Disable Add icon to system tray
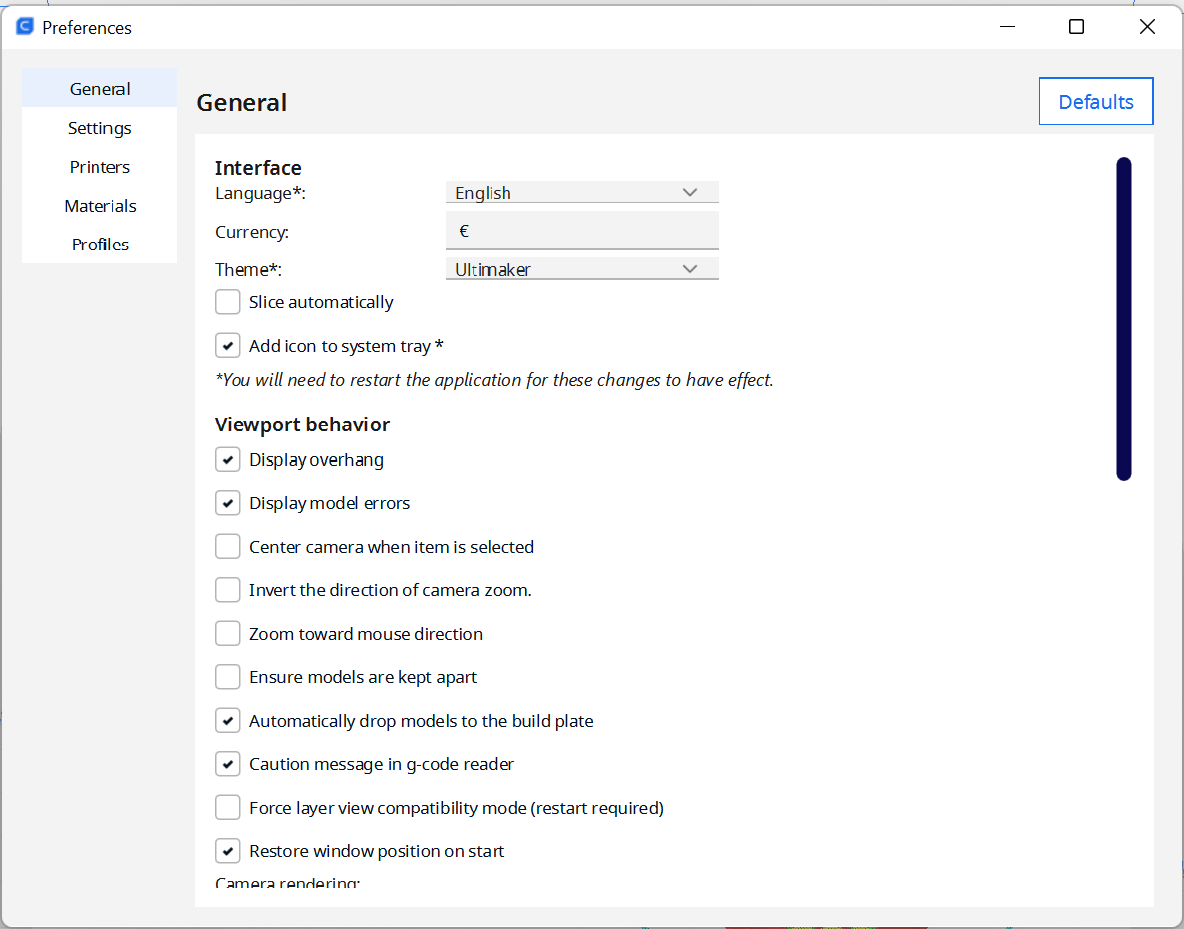The image size is (1184, 929). pyautogui.click(x=227, y=345)
